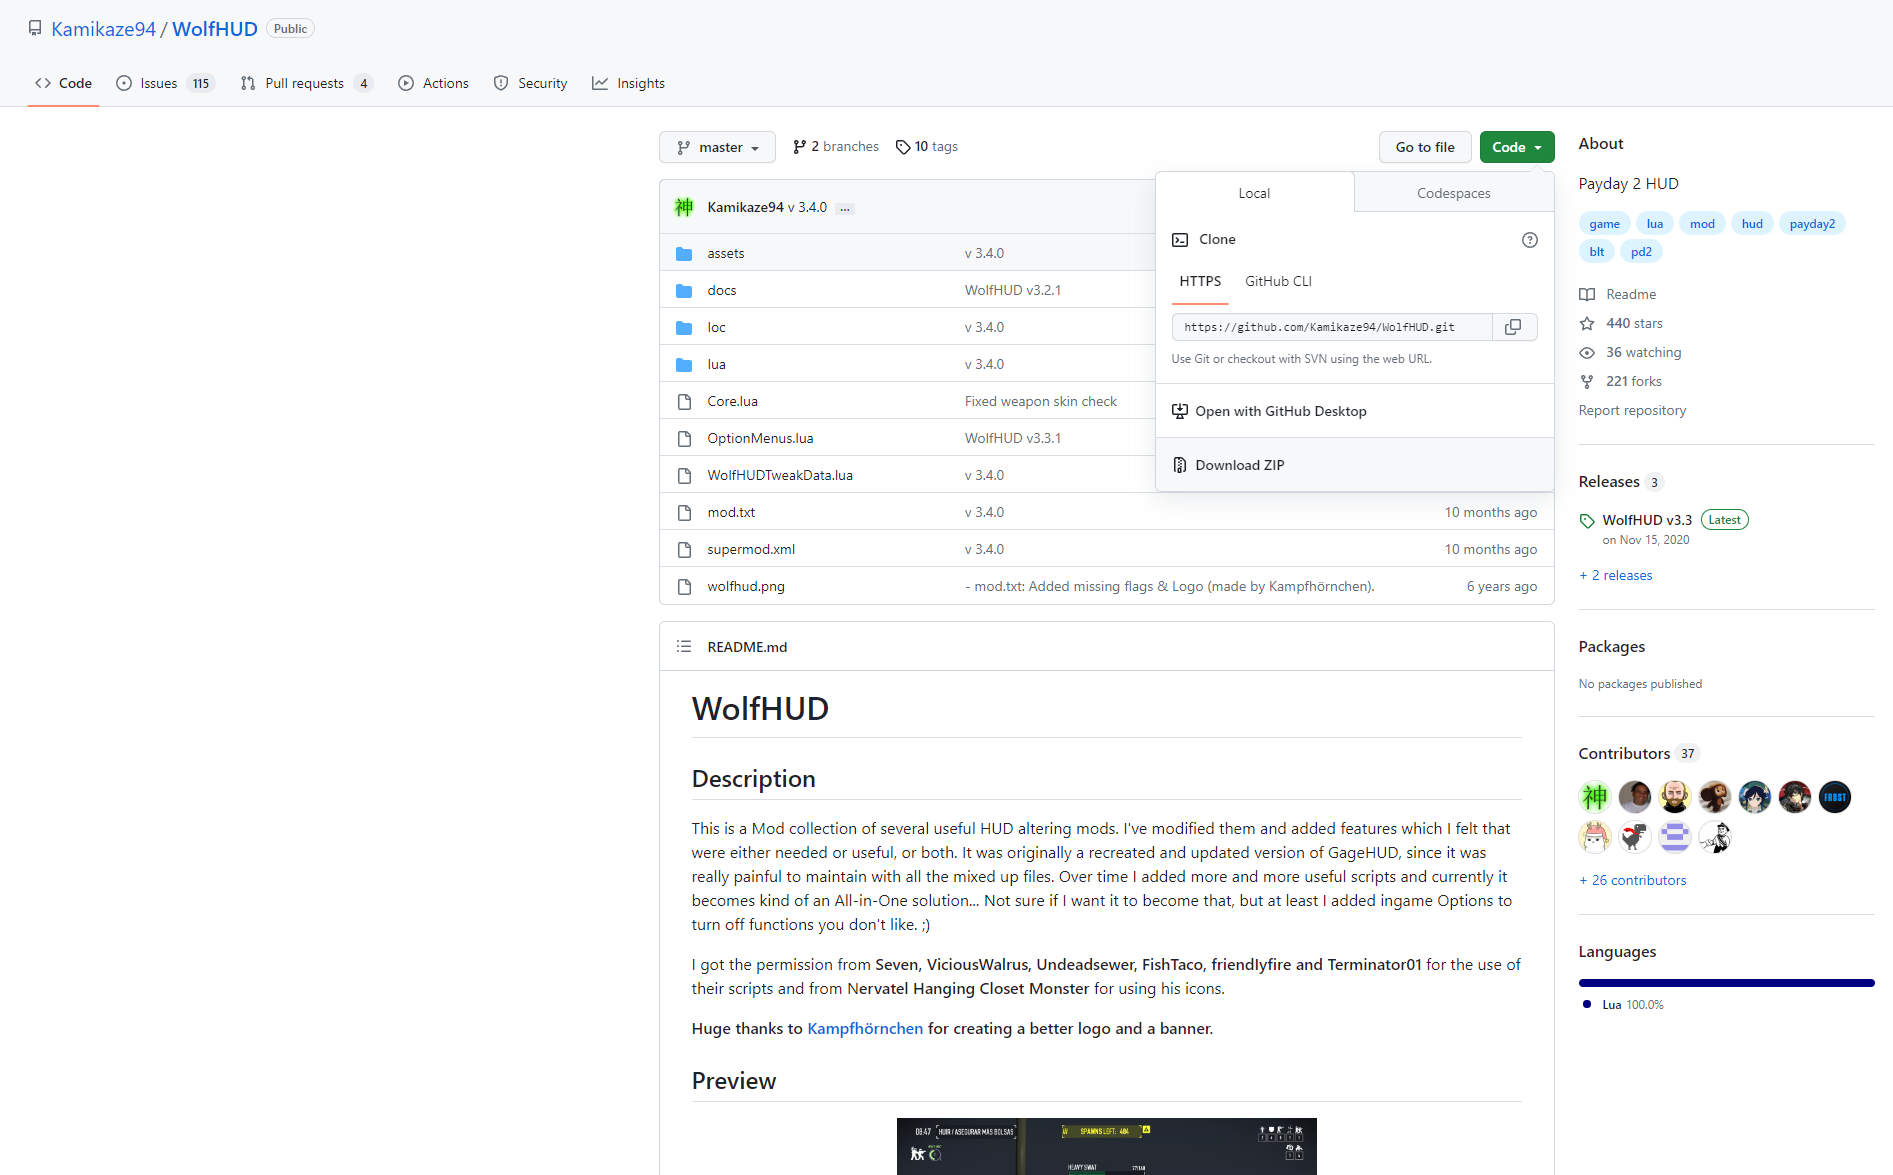1893x1175 pixels.
Task: Open the Kampfhörnchen link in README
Action: pos(865,1028)
